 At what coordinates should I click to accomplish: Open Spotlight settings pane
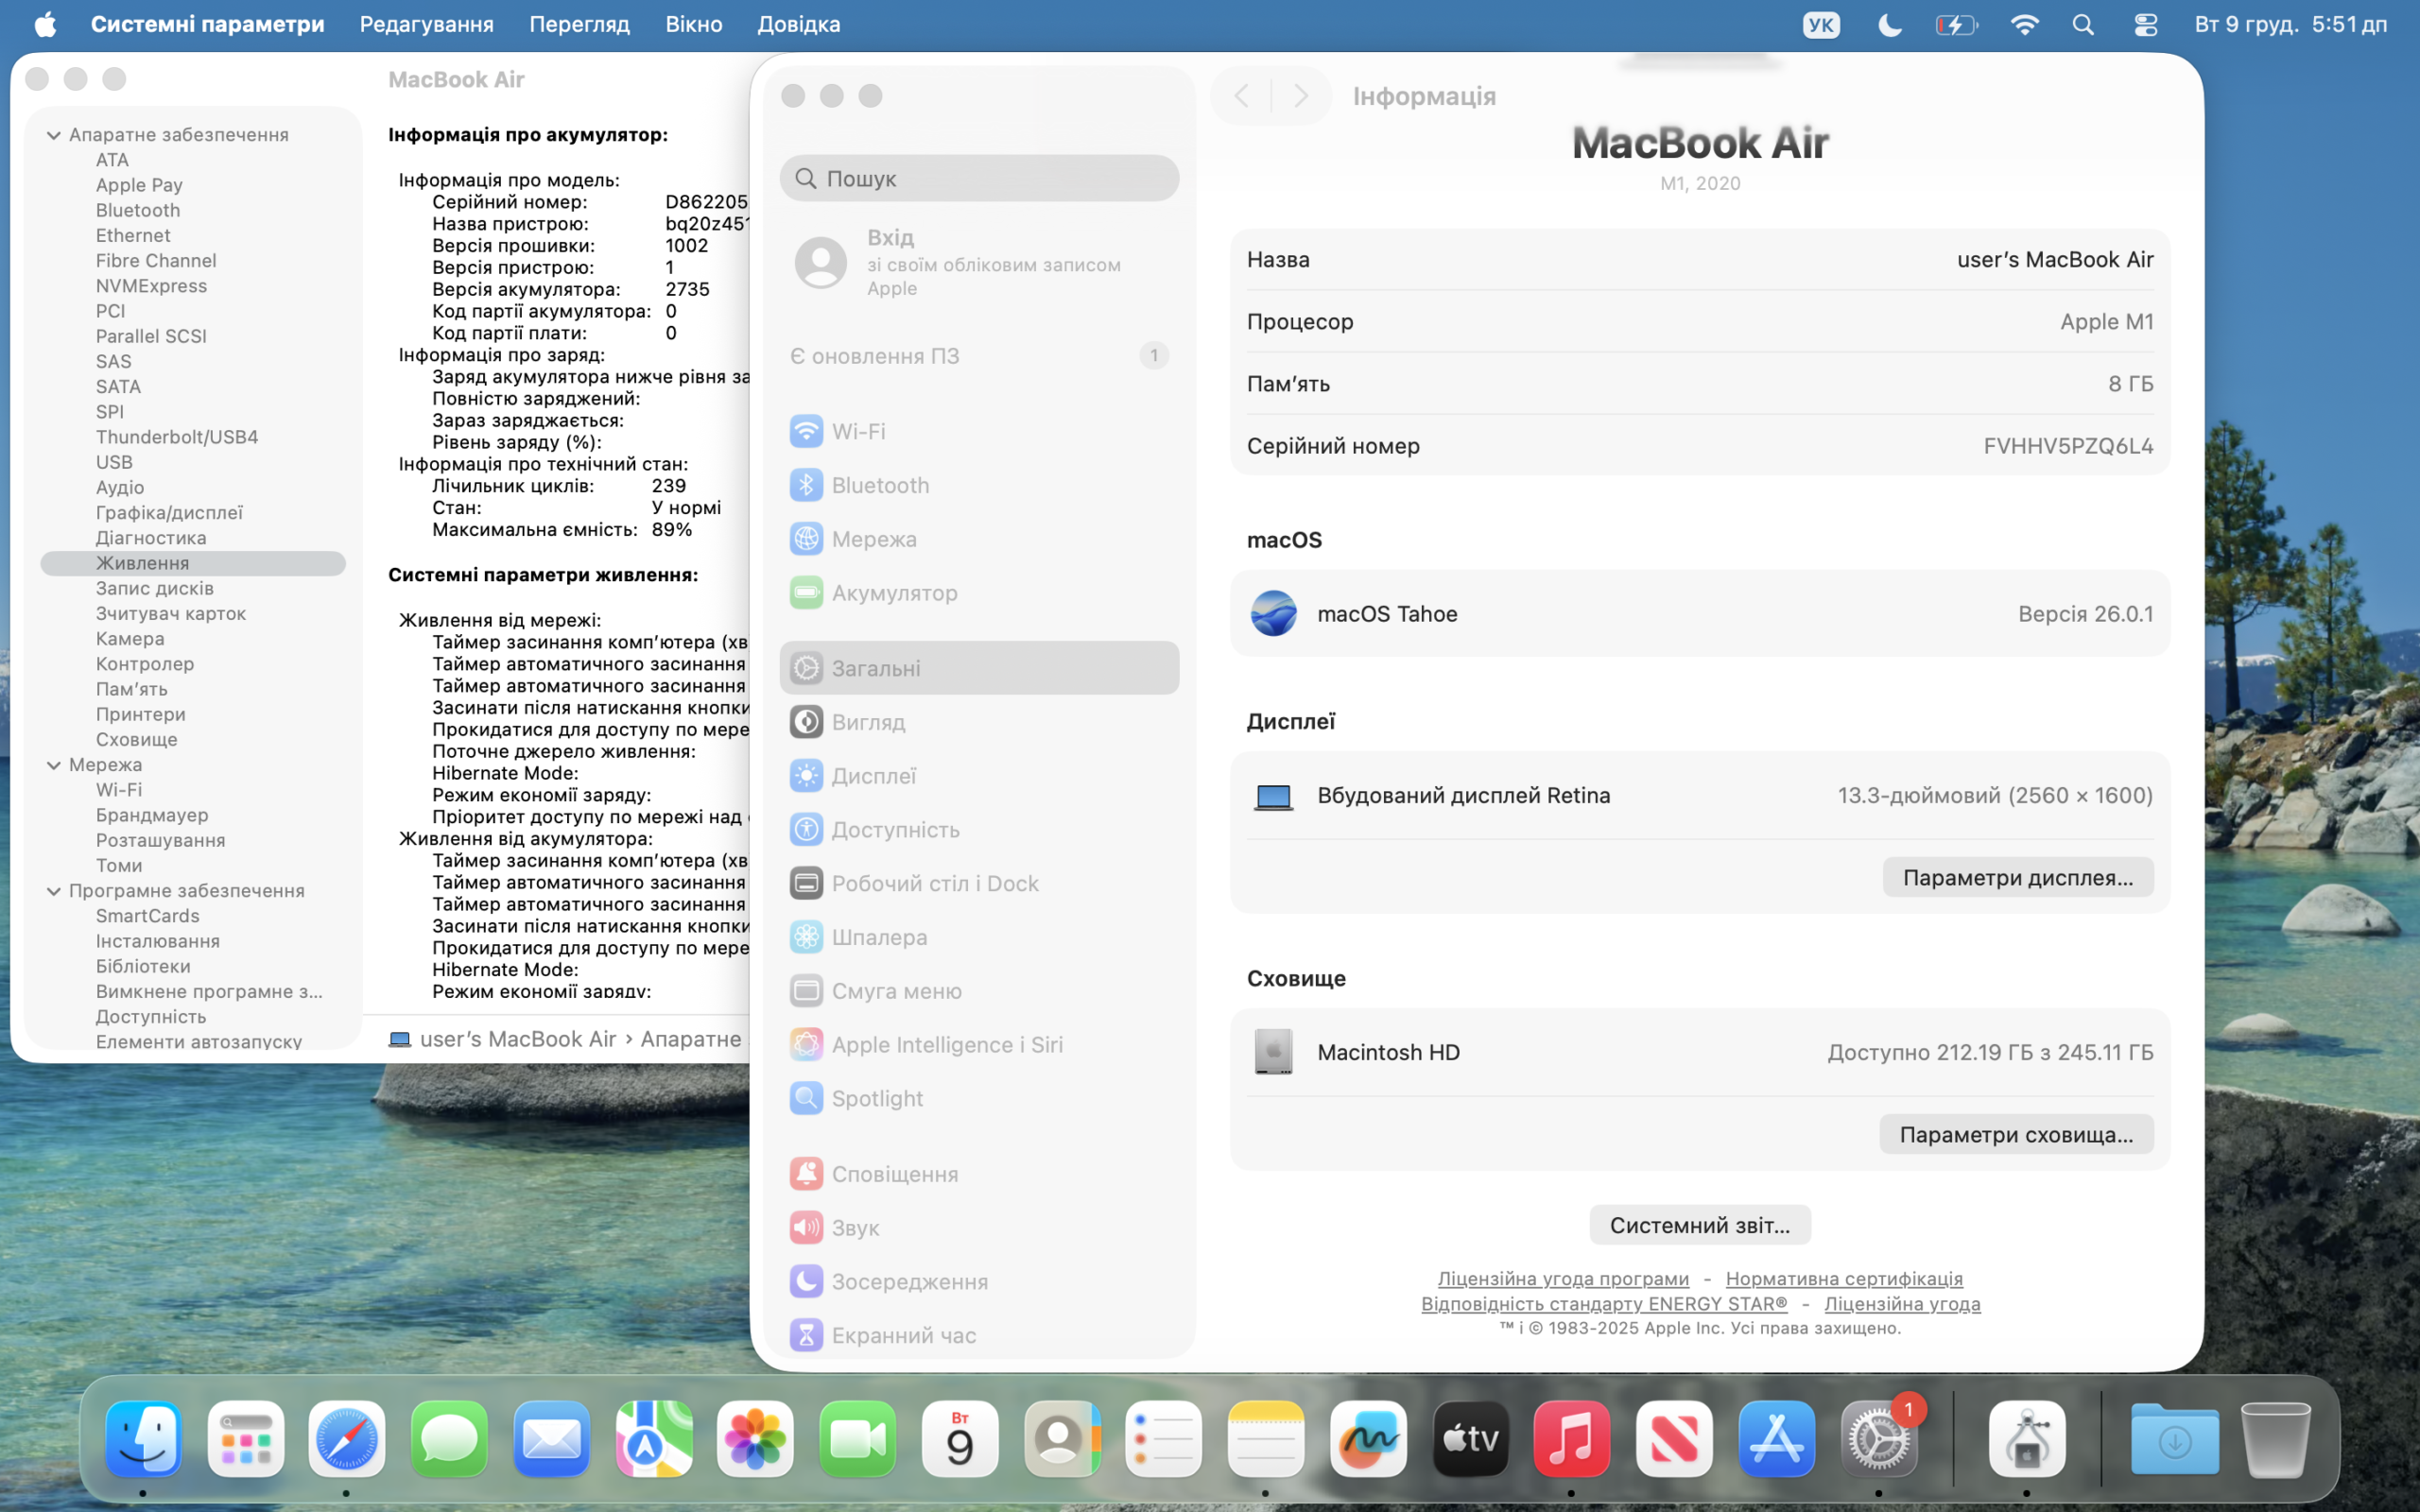[x=876, y=1098]
